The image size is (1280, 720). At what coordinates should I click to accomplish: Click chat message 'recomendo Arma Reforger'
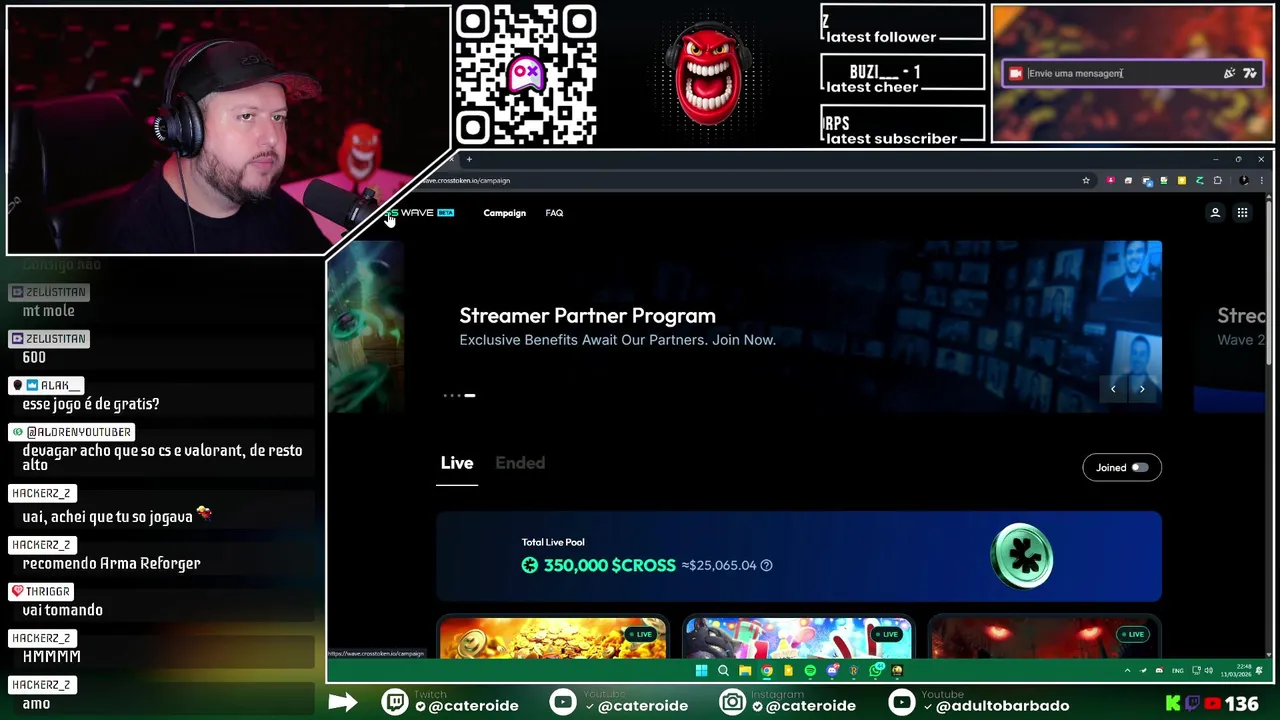(112, 563)
